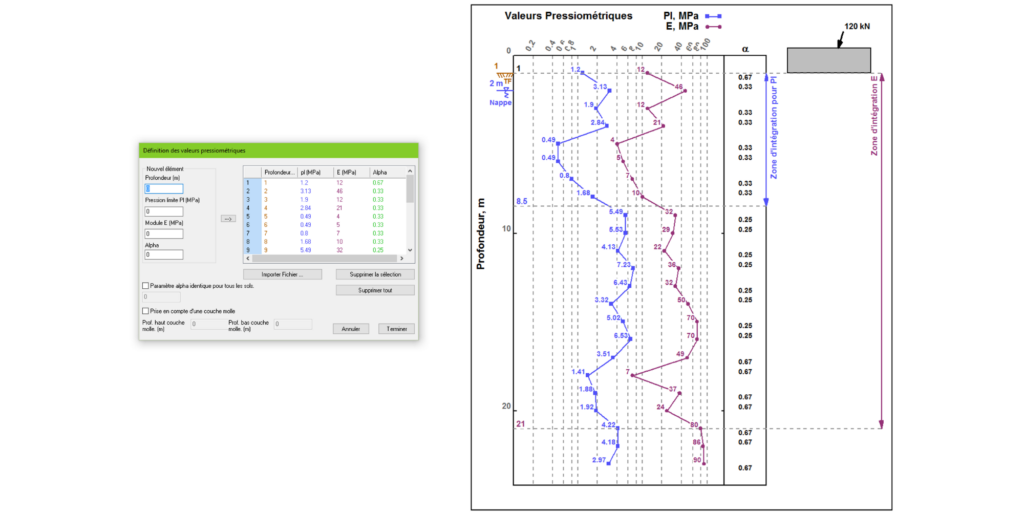Enable identical alpha parameter for all soils

tap(146, 285)
